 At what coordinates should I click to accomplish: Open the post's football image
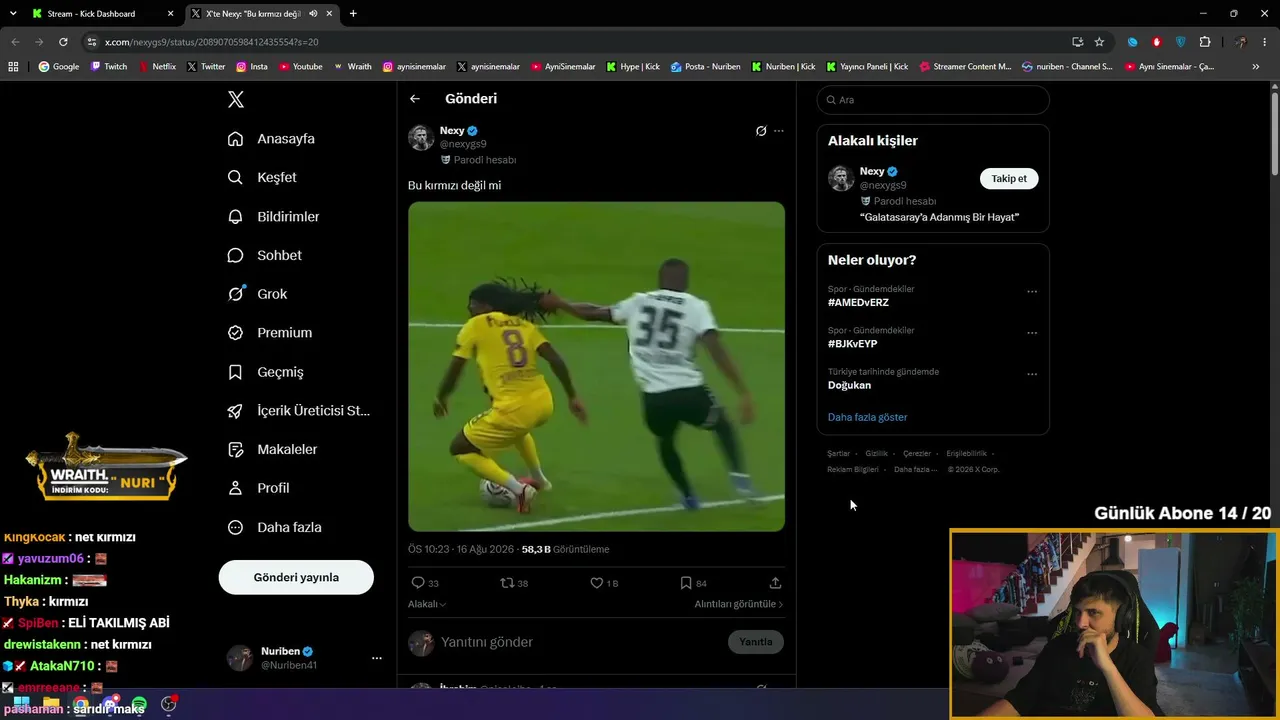click(x=596, y=367)
